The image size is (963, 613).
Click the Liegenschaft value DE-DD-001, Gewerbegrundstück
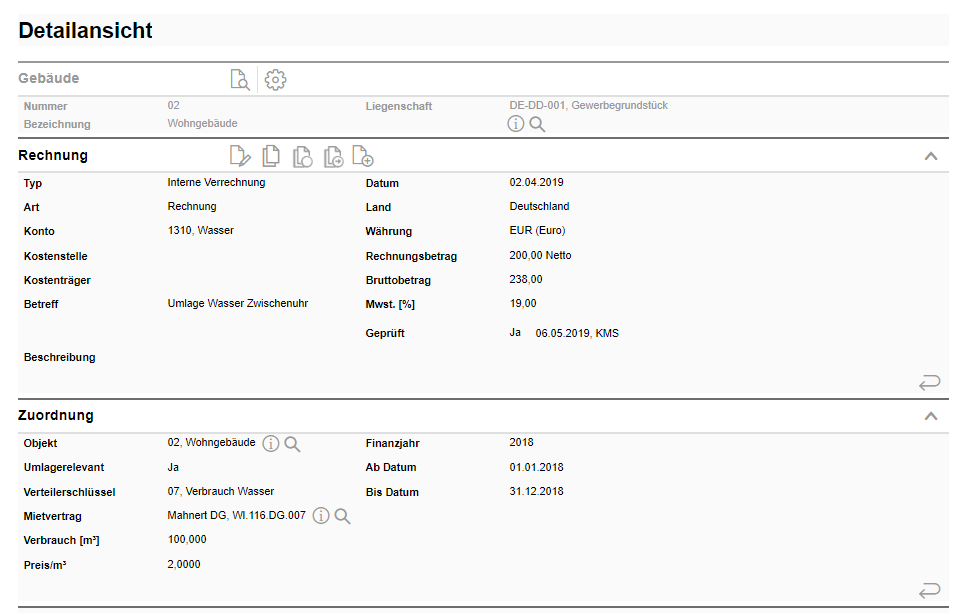pyautogui.click(x=588, y=105)
